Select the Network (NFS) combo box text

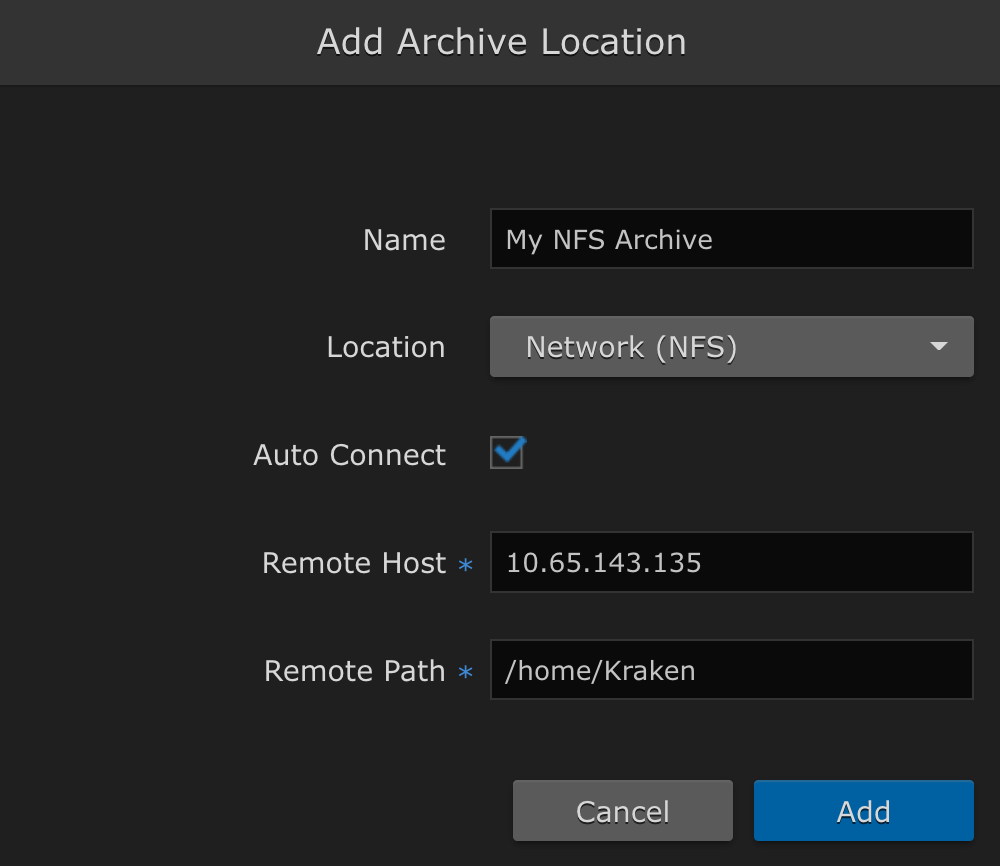click(631, 347)
